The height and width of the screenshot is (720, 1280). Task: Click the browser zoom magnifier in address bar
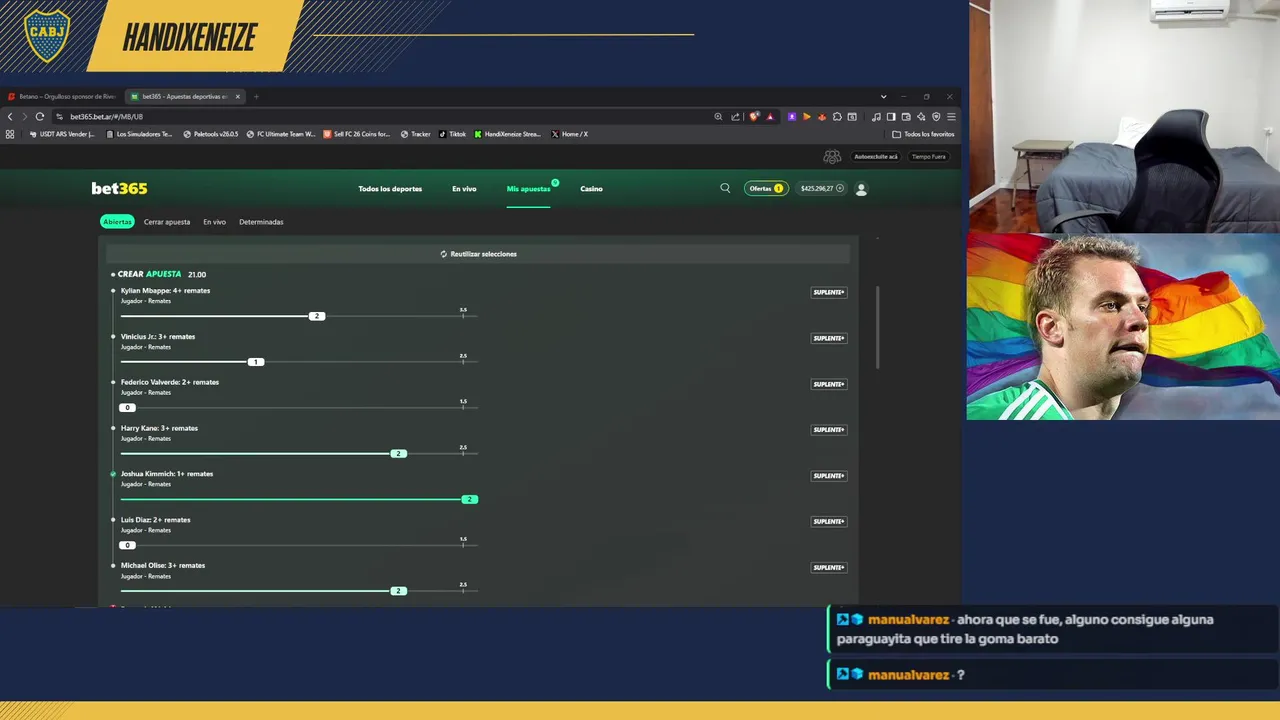(718, 116)
